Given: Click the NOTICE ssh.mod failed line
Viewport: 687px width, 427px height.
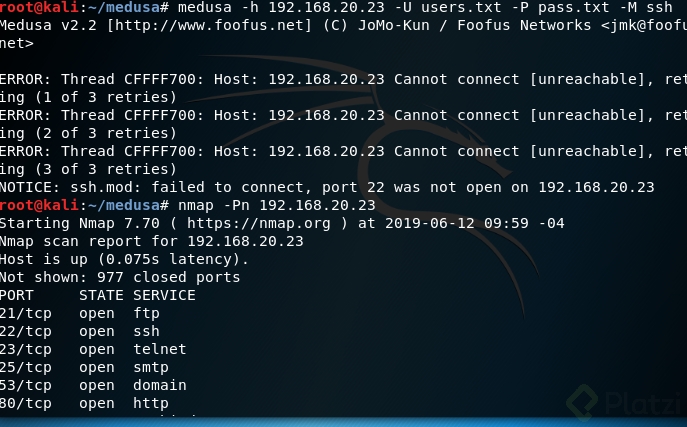Looking at the screenshot, I should (327, 187).
